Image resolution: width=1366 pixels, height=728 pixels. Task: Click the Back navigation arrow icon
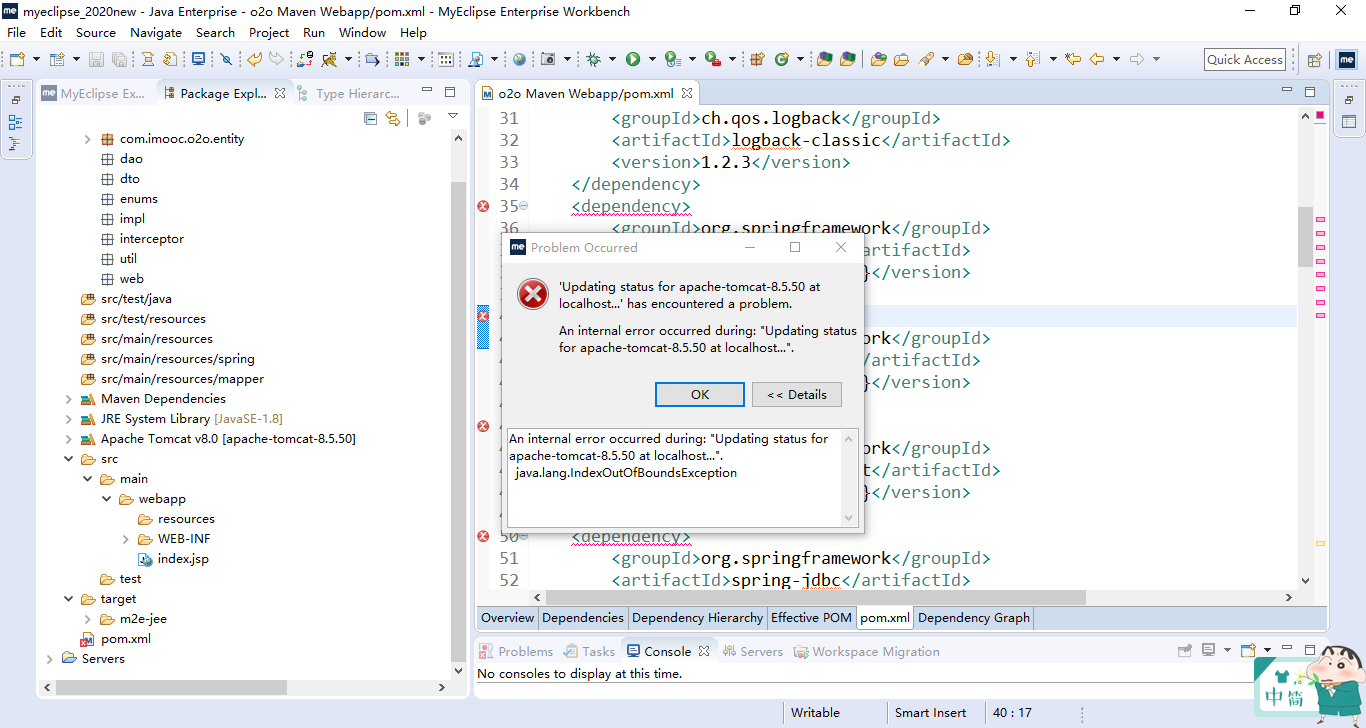[1097, 59]
